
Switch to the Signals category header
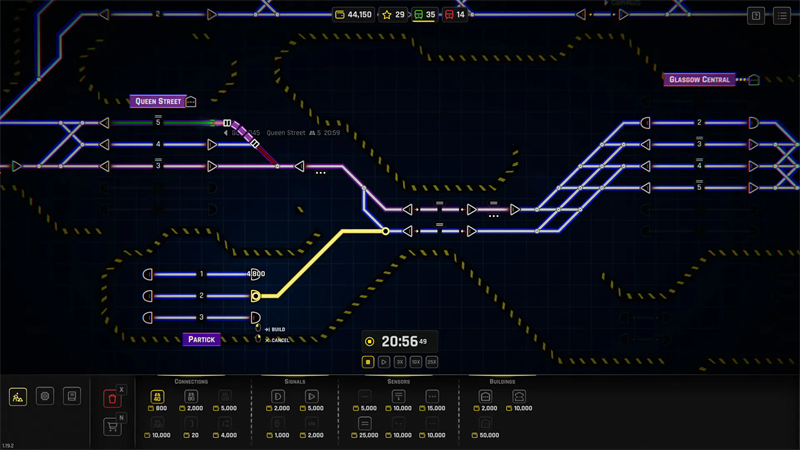pyautogui.click(x=295, y=382)
